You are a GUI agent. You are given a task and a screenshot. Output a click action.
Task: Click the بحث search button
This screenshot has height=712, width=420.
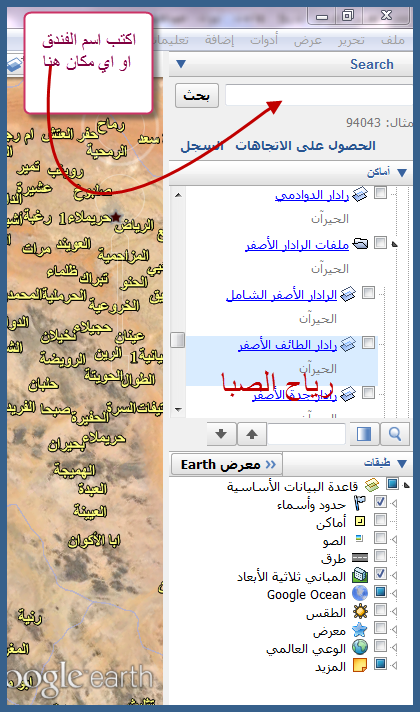(197, 95)
